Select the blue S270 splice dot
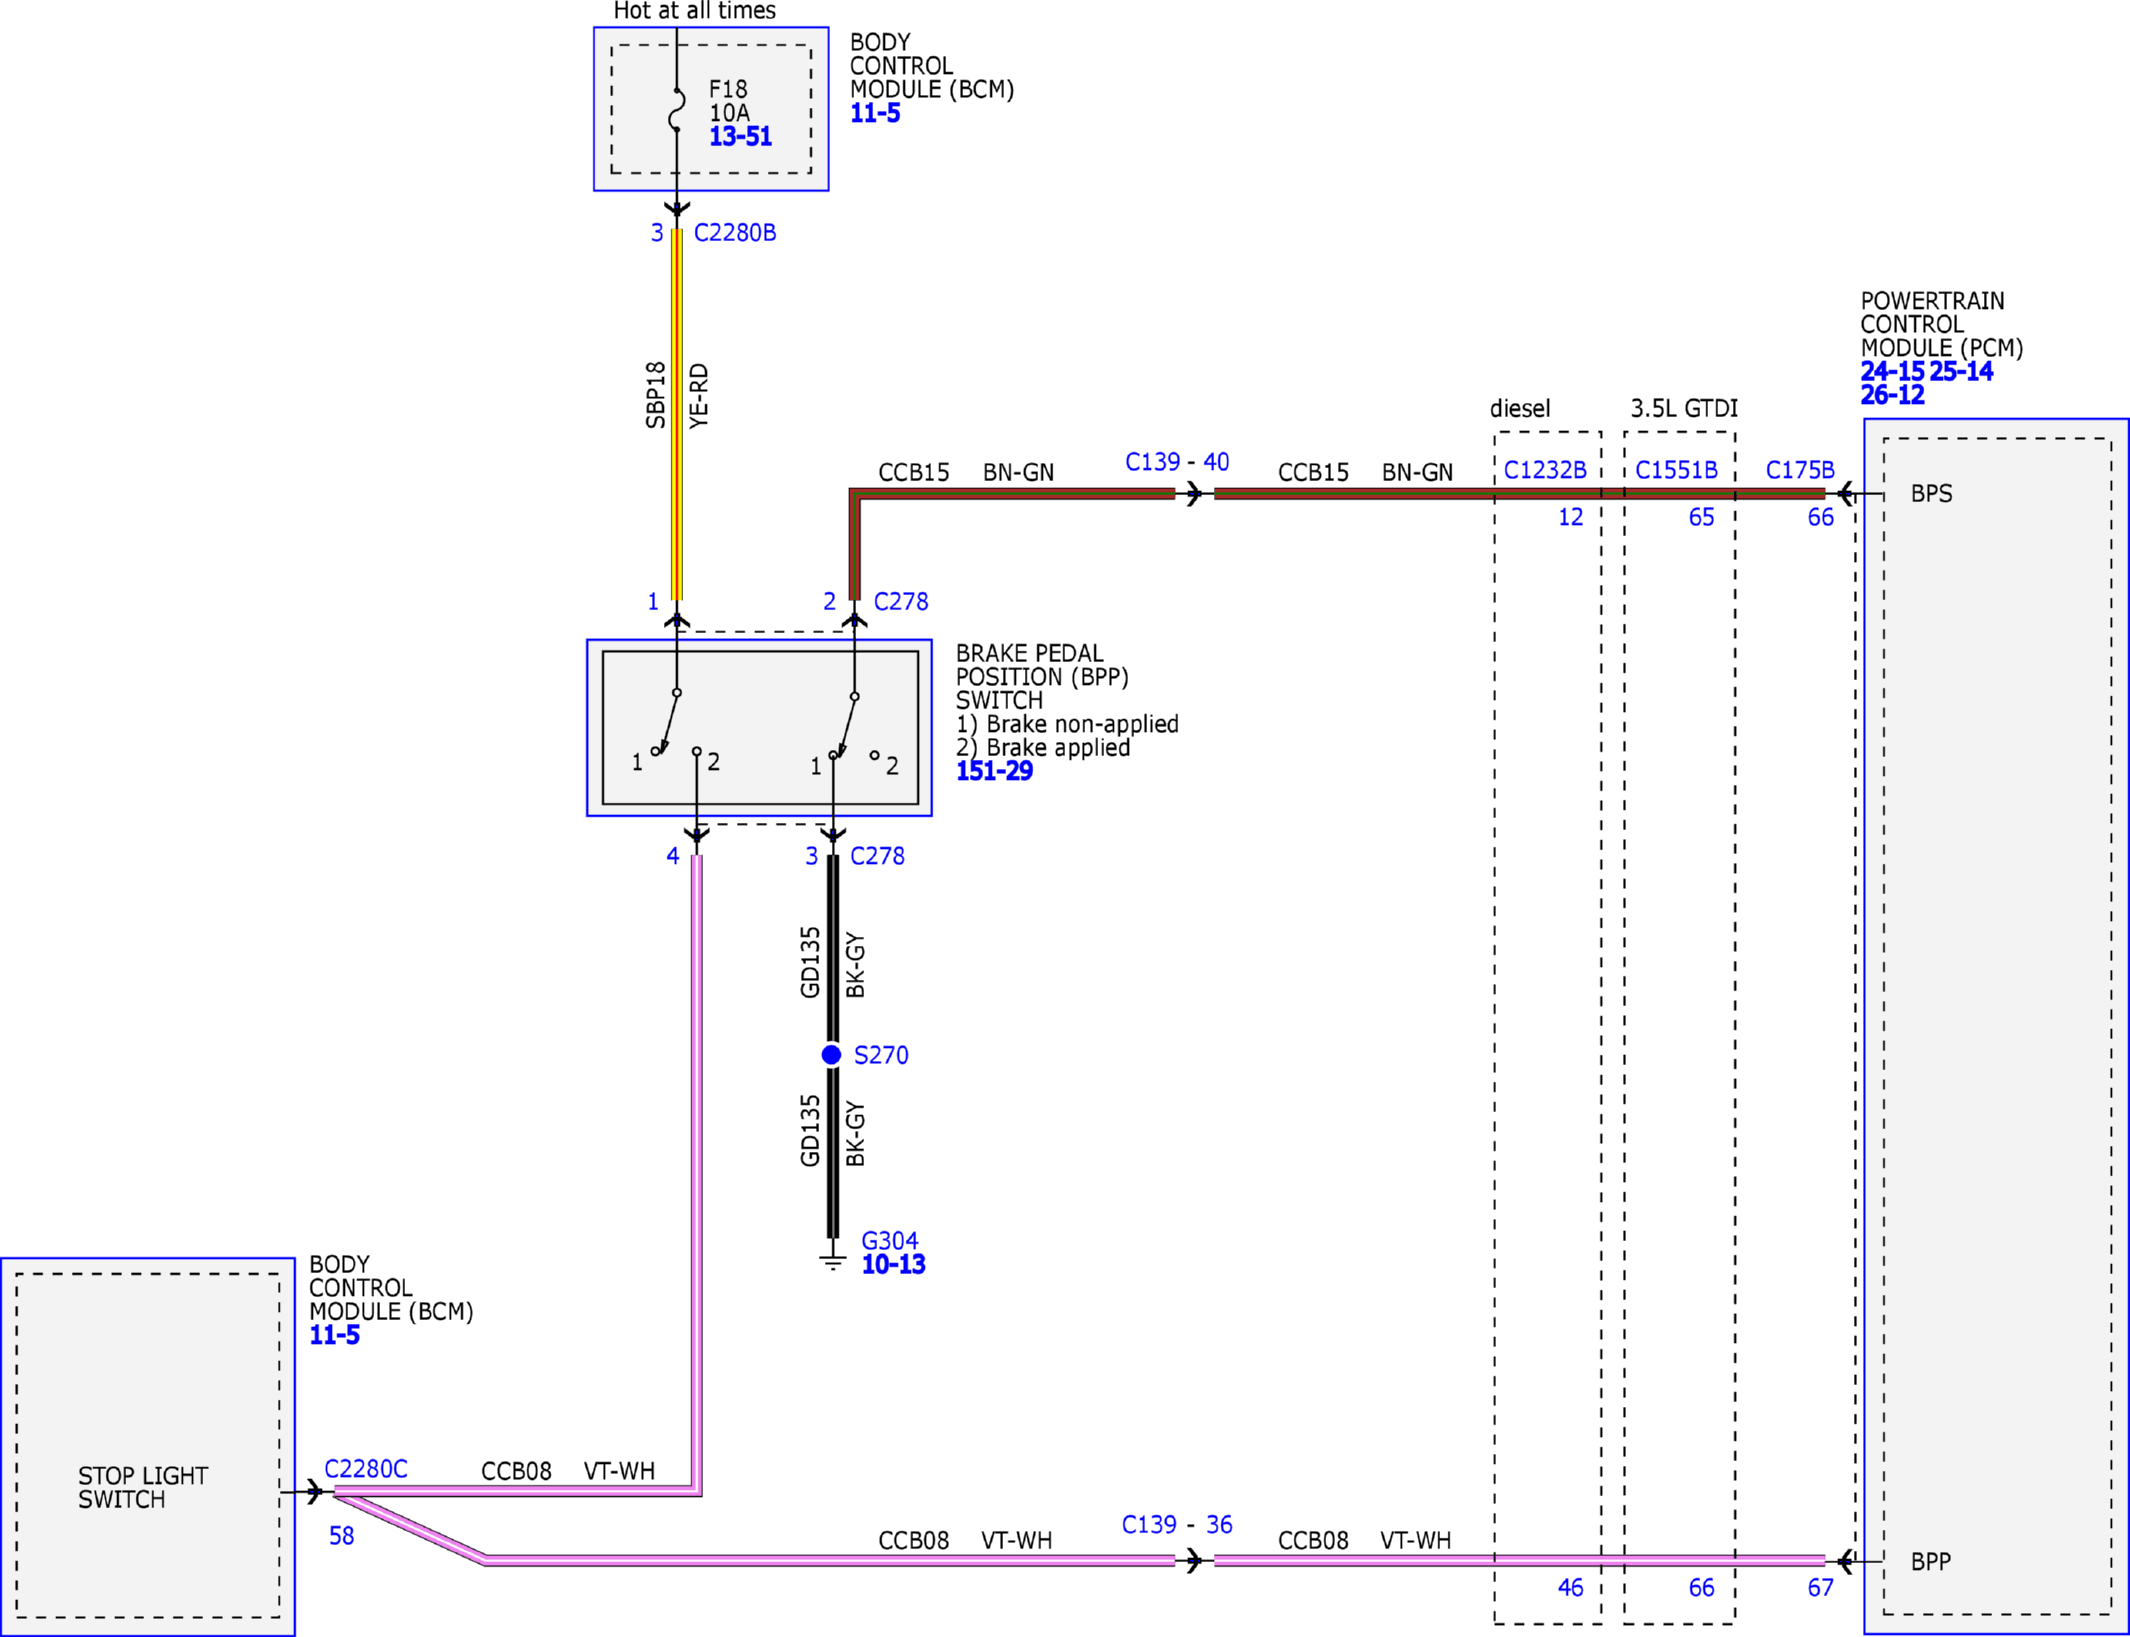 click(x=831, y=1055)
